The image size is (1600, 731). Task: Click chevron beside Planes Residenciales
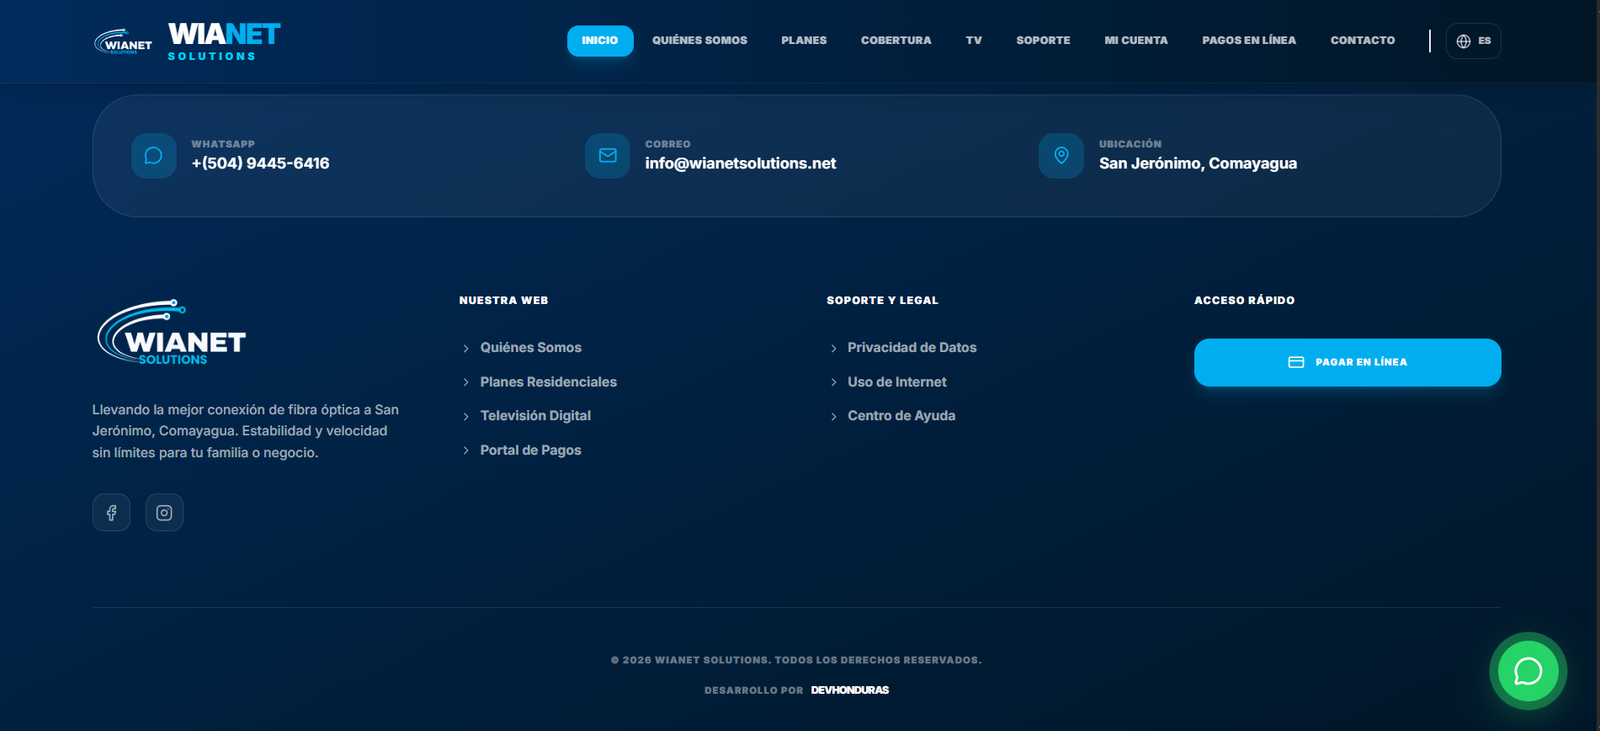click(466, 382)
